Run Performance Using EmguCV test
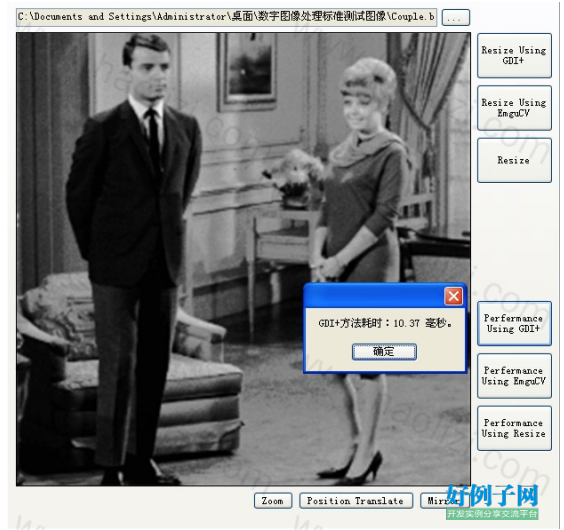Viewport: 564px width, 530px height. [514, 376]
